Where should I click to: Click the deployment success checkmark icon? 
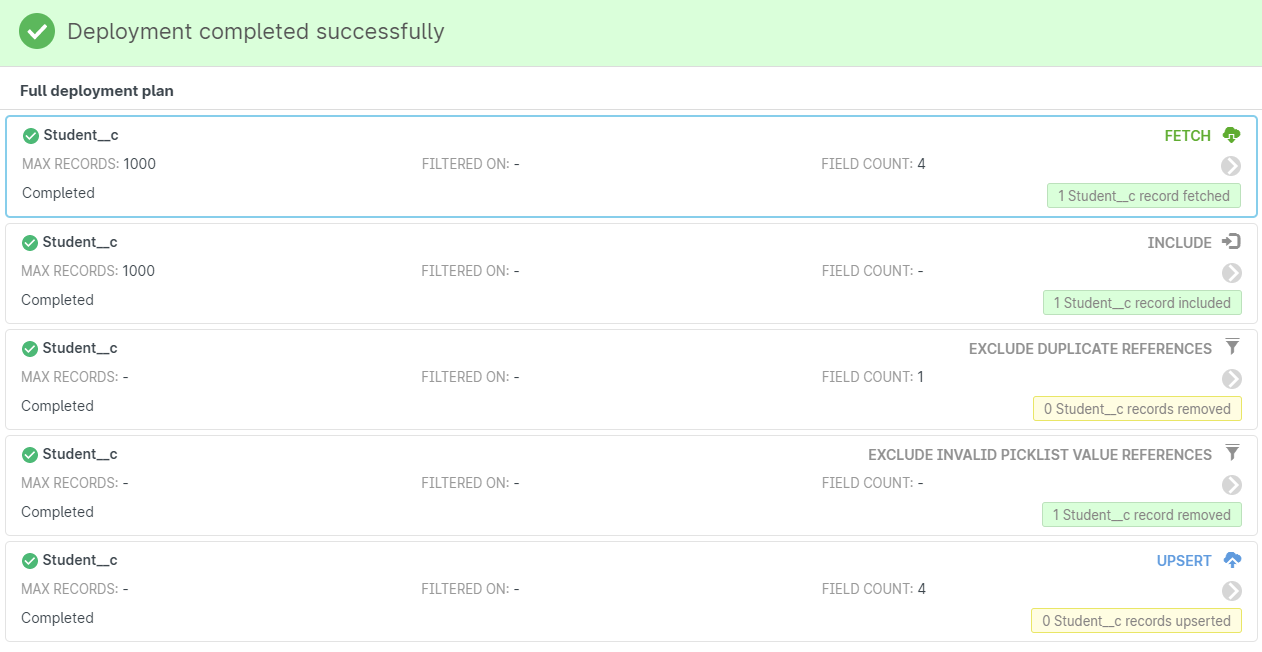tap(37, 32)
